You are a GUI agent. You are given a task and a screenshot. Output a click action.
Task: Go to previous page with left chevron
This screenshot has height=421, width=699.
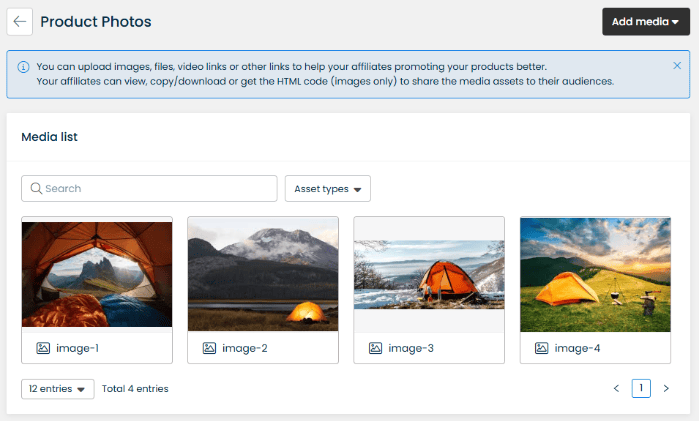coord(616,388)
